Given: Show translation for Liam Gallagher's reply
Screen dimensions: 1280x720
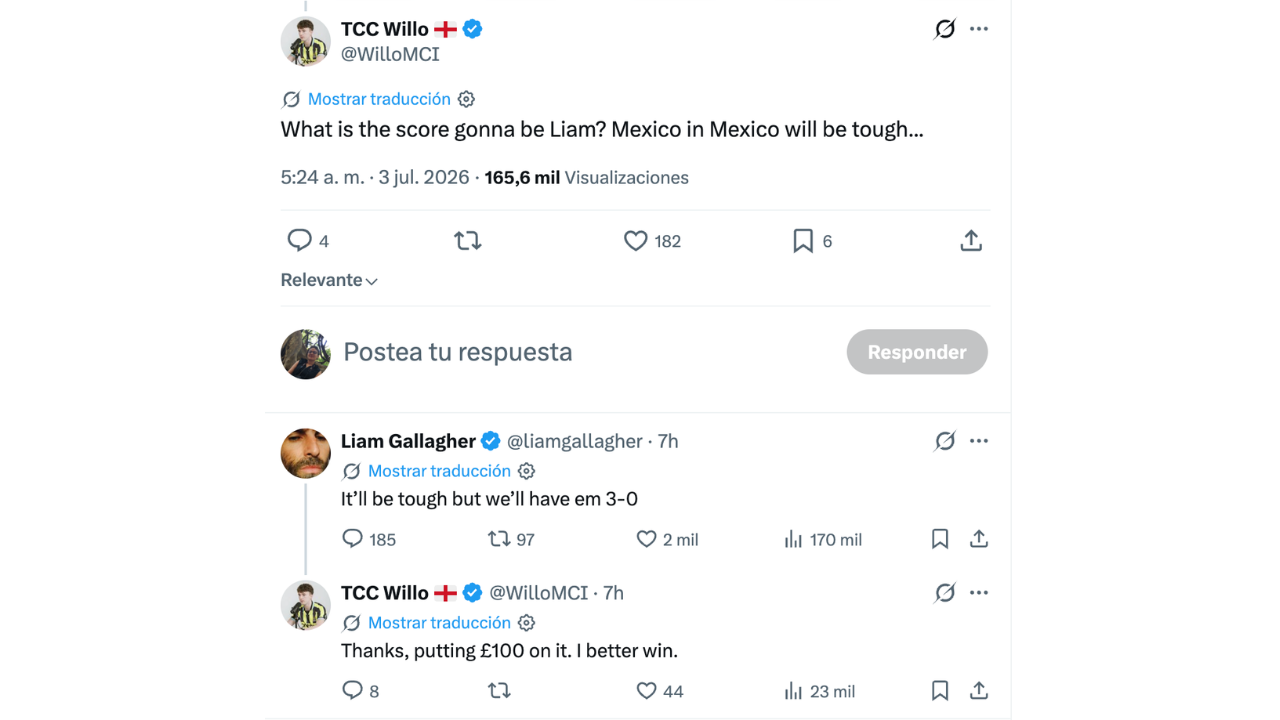Looking at the screenshot, I should [439, 471].
